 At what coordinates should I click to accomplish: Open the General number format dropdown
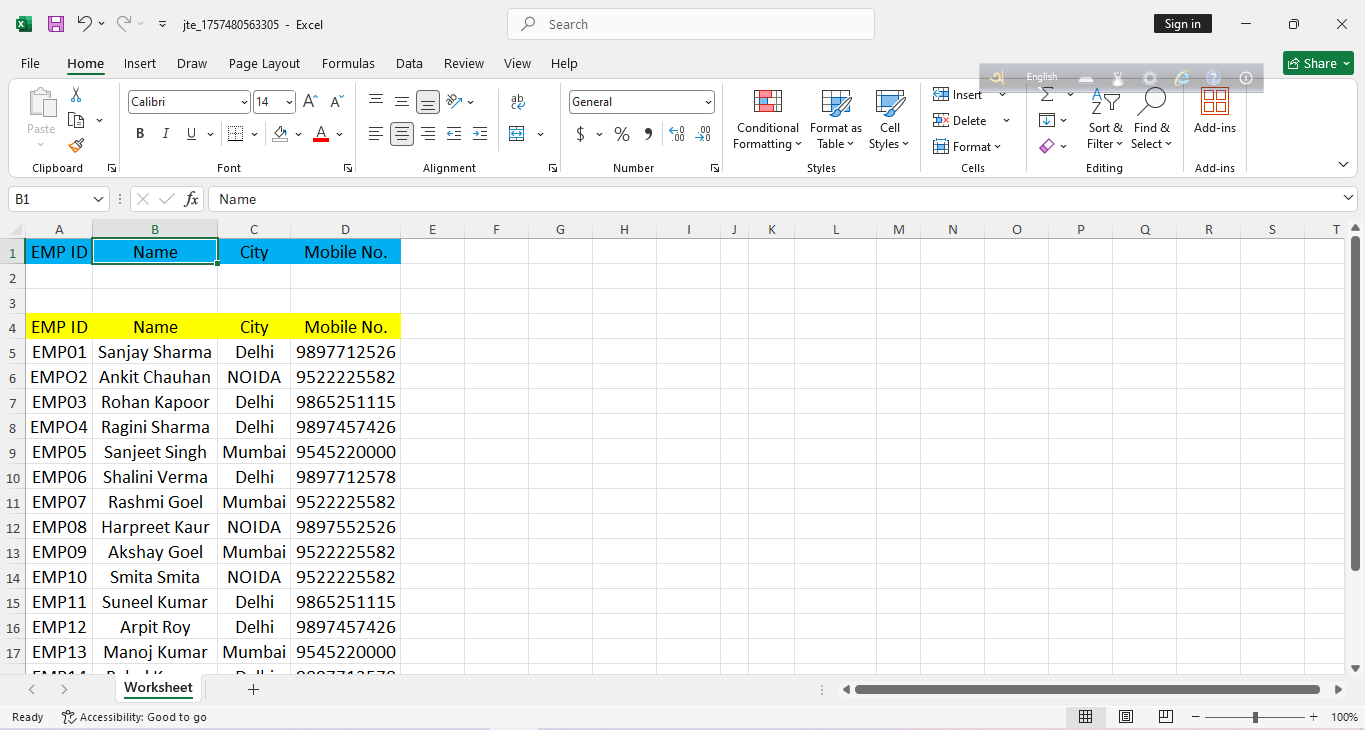pos(708,102)
